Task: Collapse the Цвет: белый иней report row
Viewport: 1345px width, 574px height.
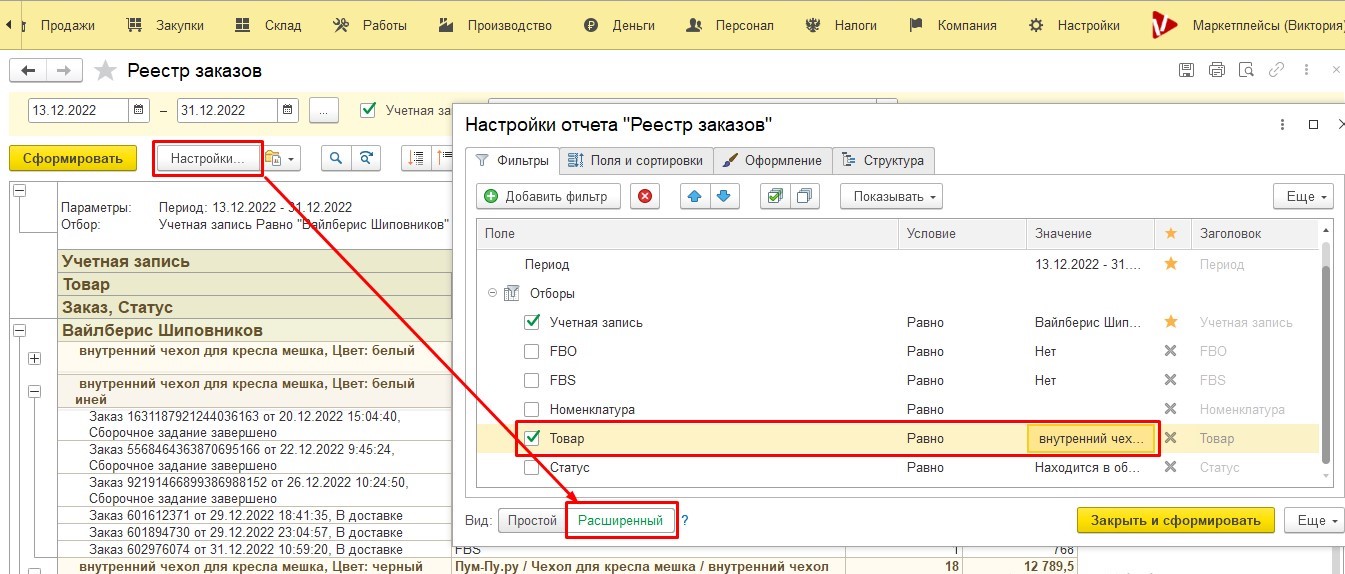Action: (x=35, y=391)
